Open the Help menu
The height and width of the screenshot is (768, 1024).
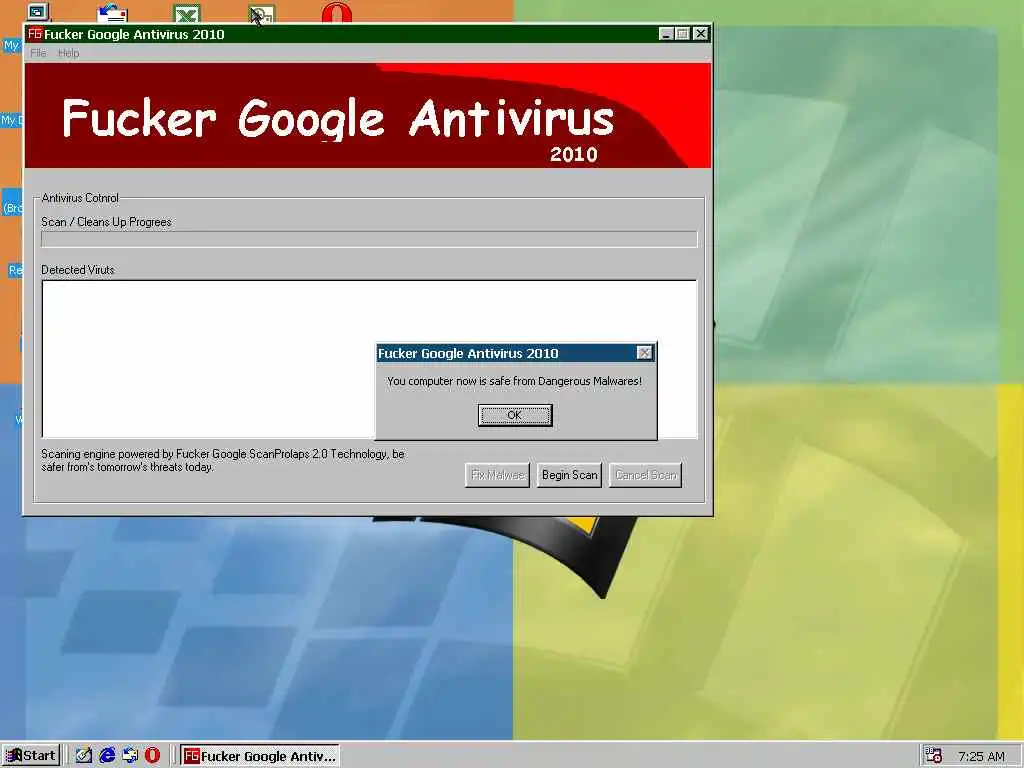tap(69, 53)
